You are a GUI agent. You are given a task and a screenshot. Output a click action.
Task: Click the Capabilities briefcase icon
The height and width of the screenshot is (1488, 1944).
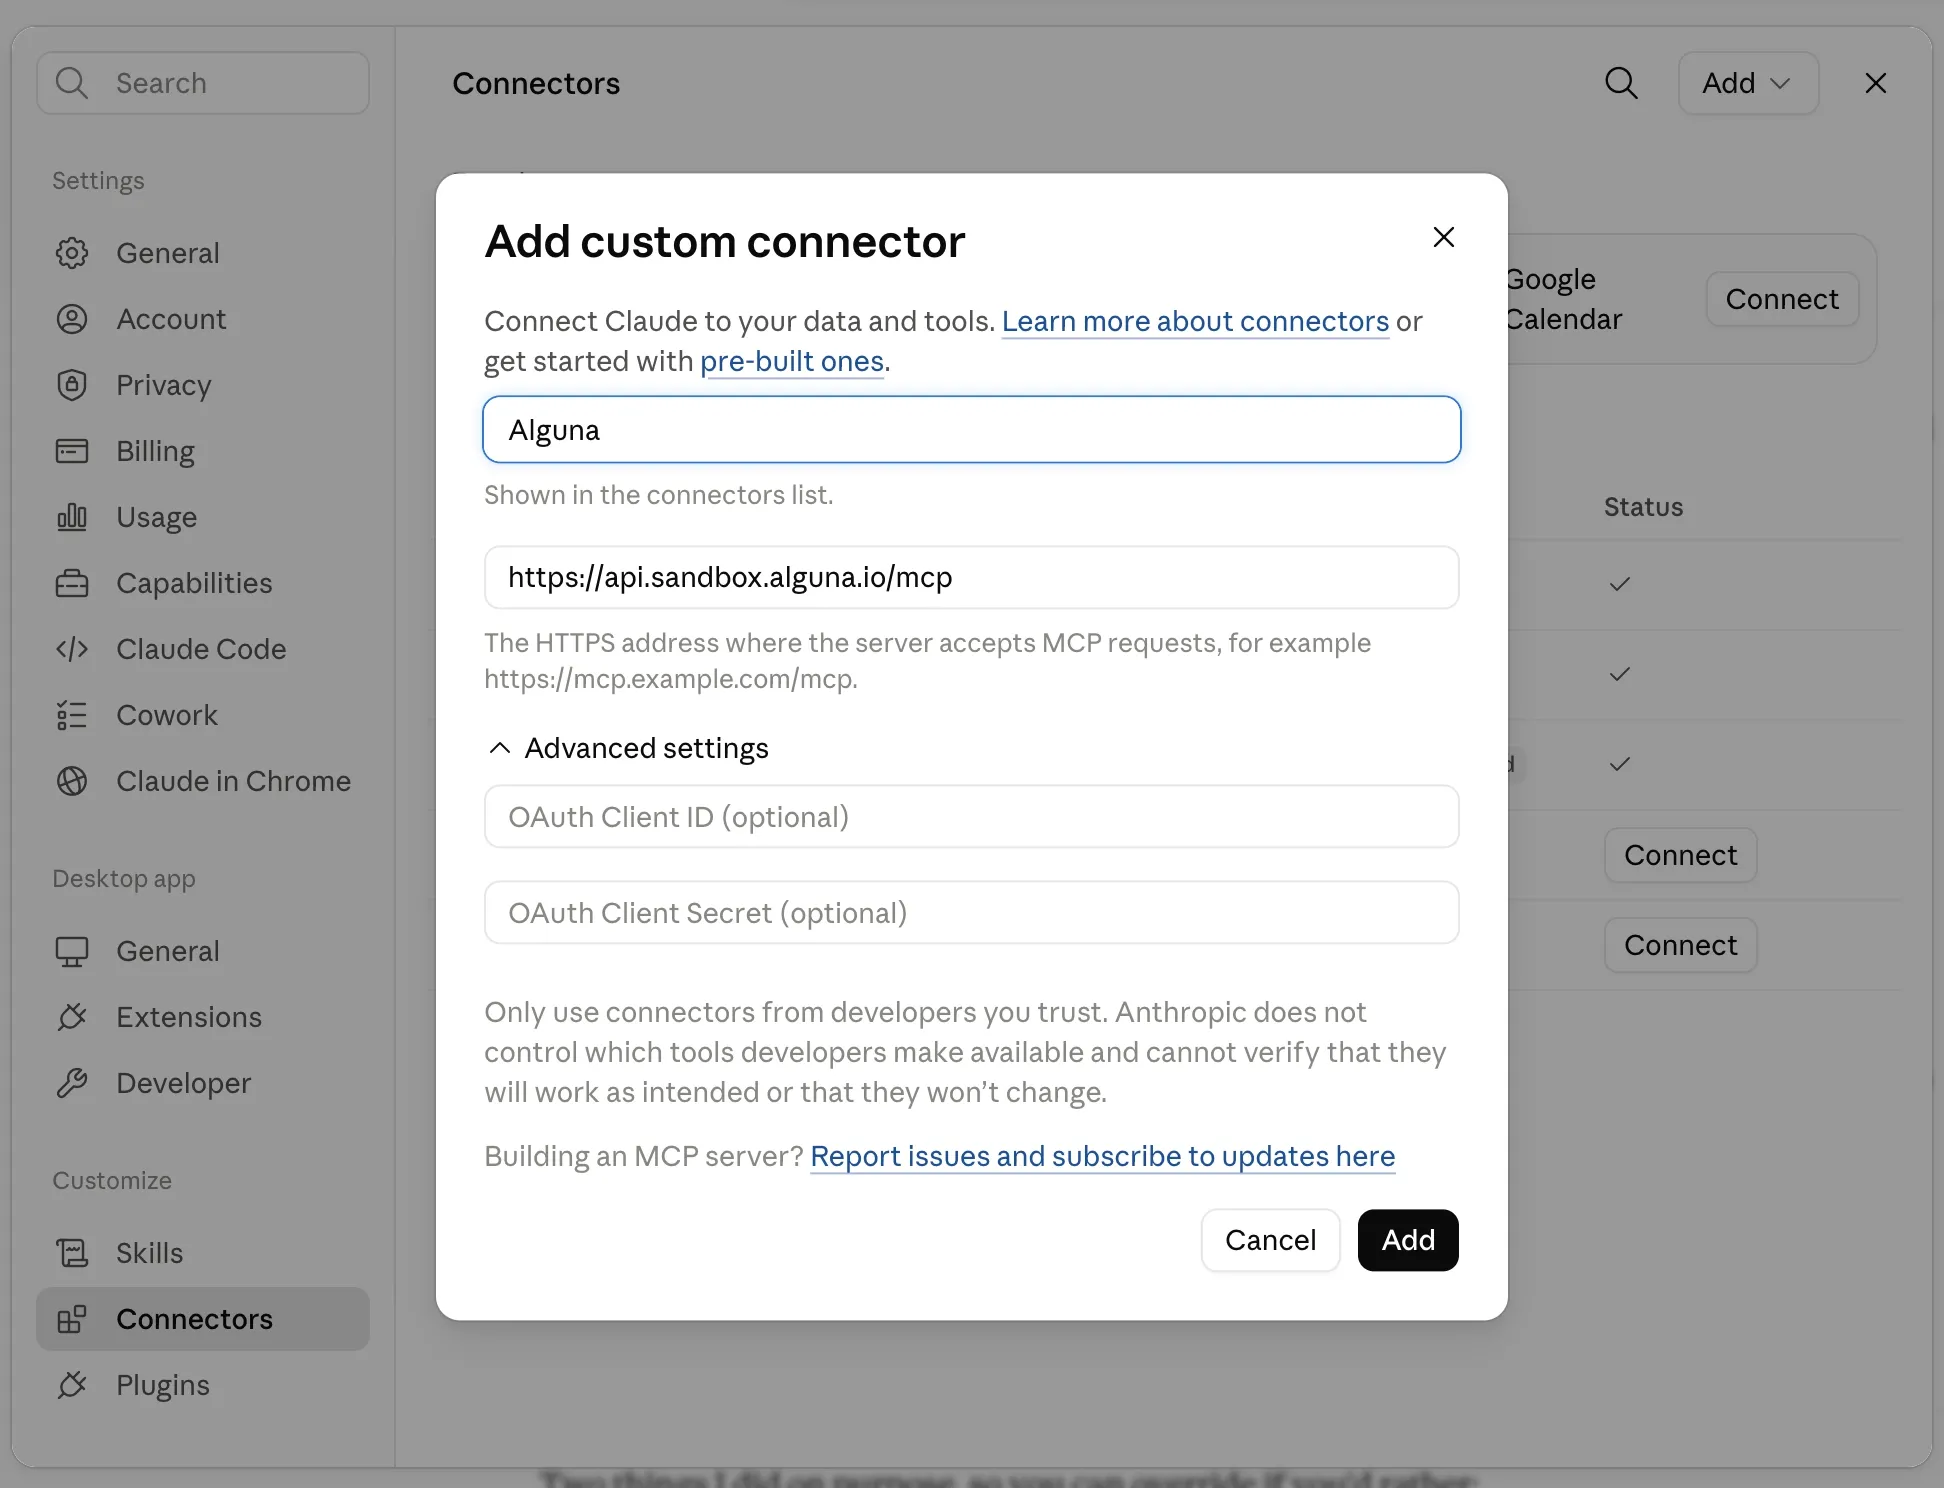[72, 583]
